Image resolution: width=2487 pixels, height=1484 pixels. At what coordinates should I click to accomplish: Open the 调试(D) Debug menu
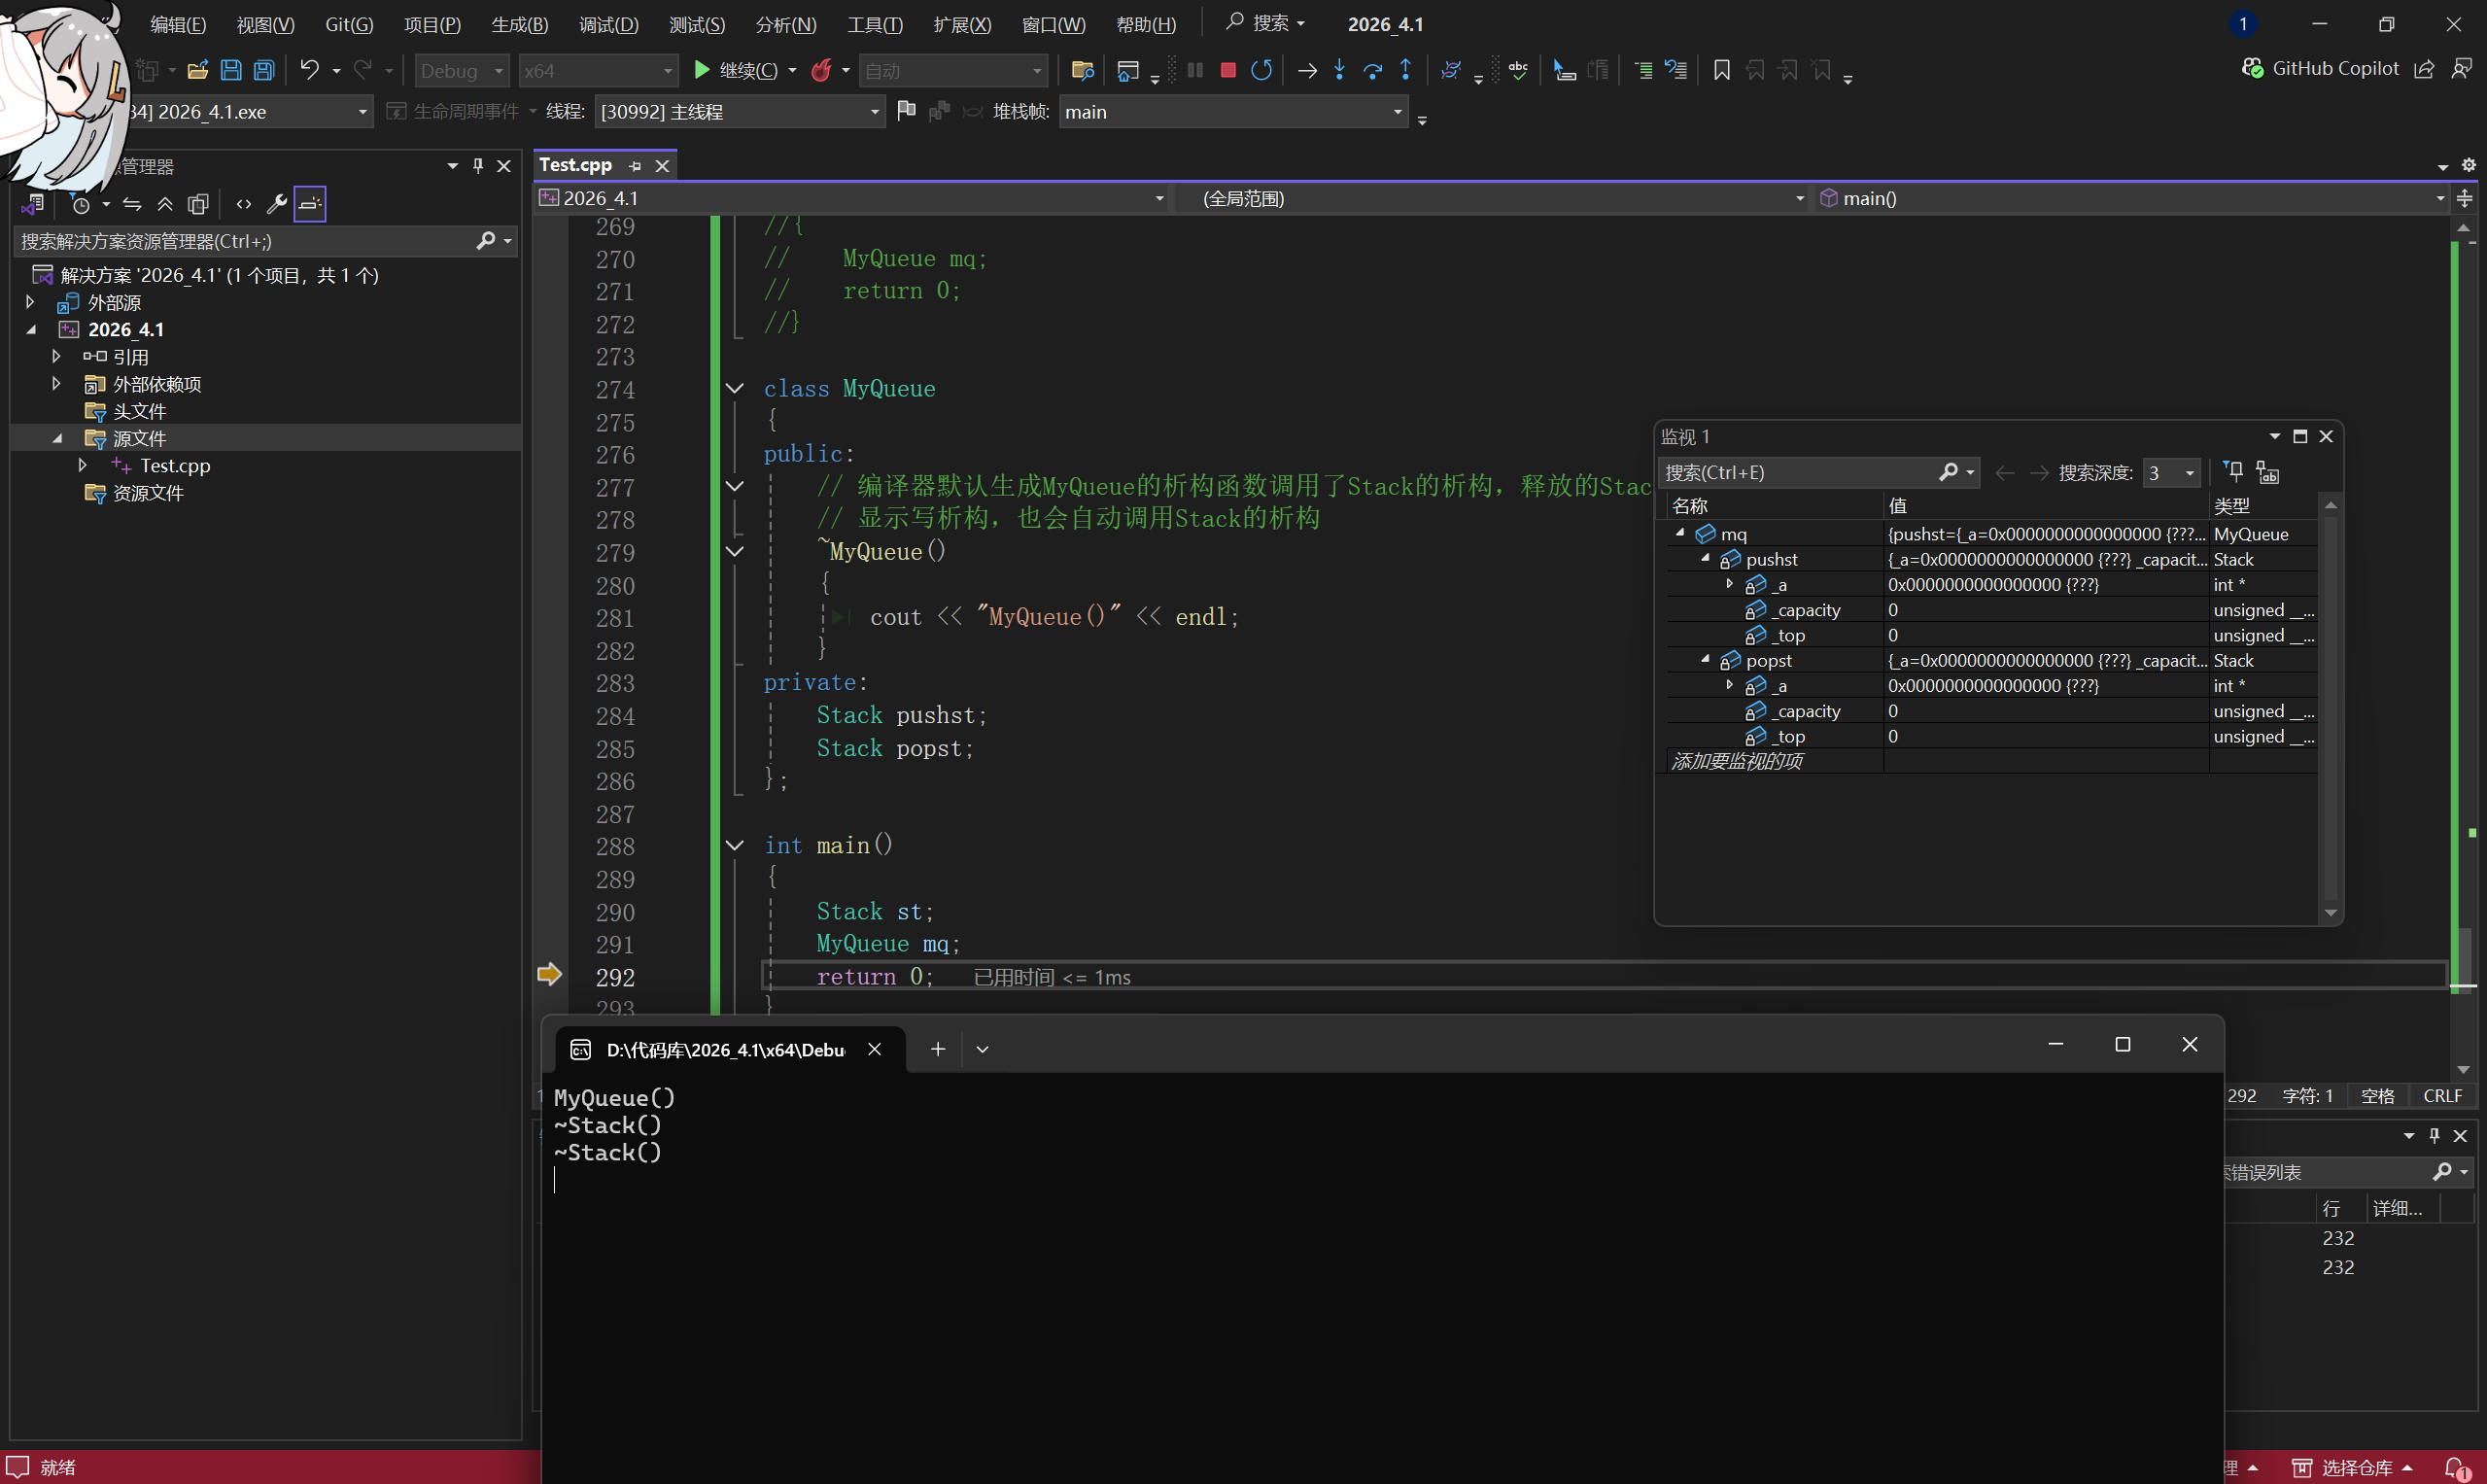pyautogui.click(x=608, y=24)
